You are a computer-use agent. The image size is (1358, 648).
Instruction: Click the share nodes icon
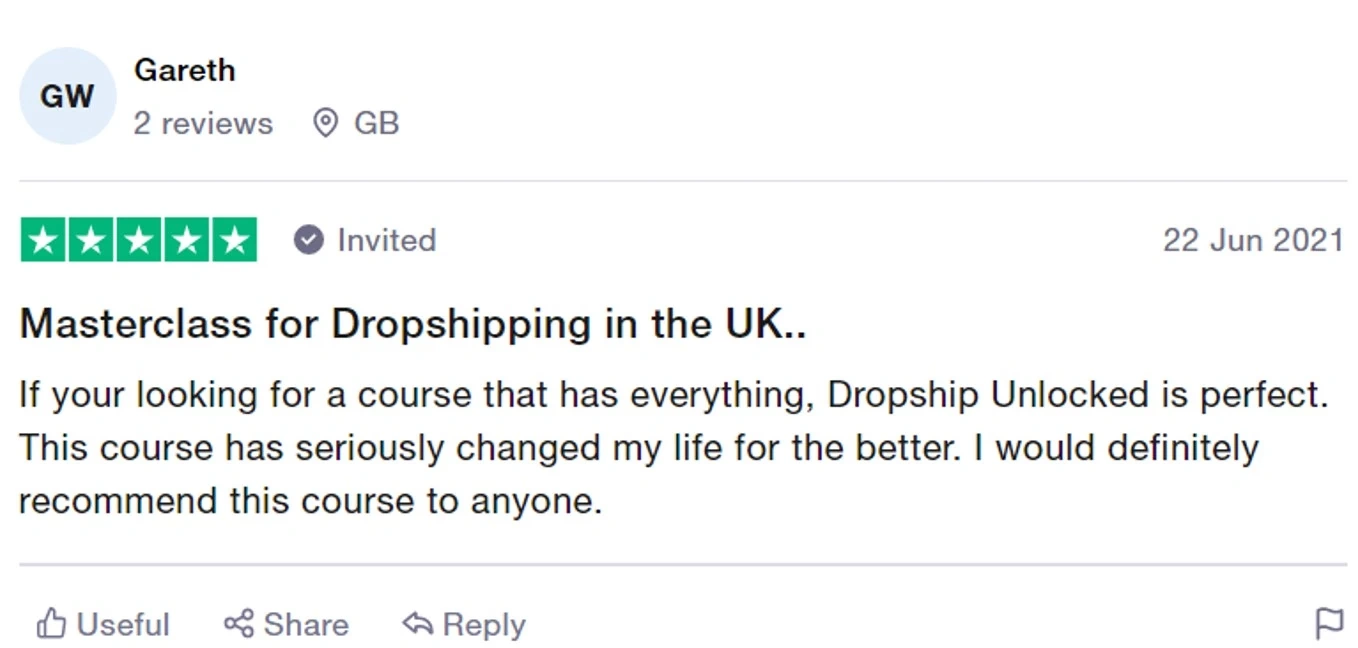coord(238,624)
